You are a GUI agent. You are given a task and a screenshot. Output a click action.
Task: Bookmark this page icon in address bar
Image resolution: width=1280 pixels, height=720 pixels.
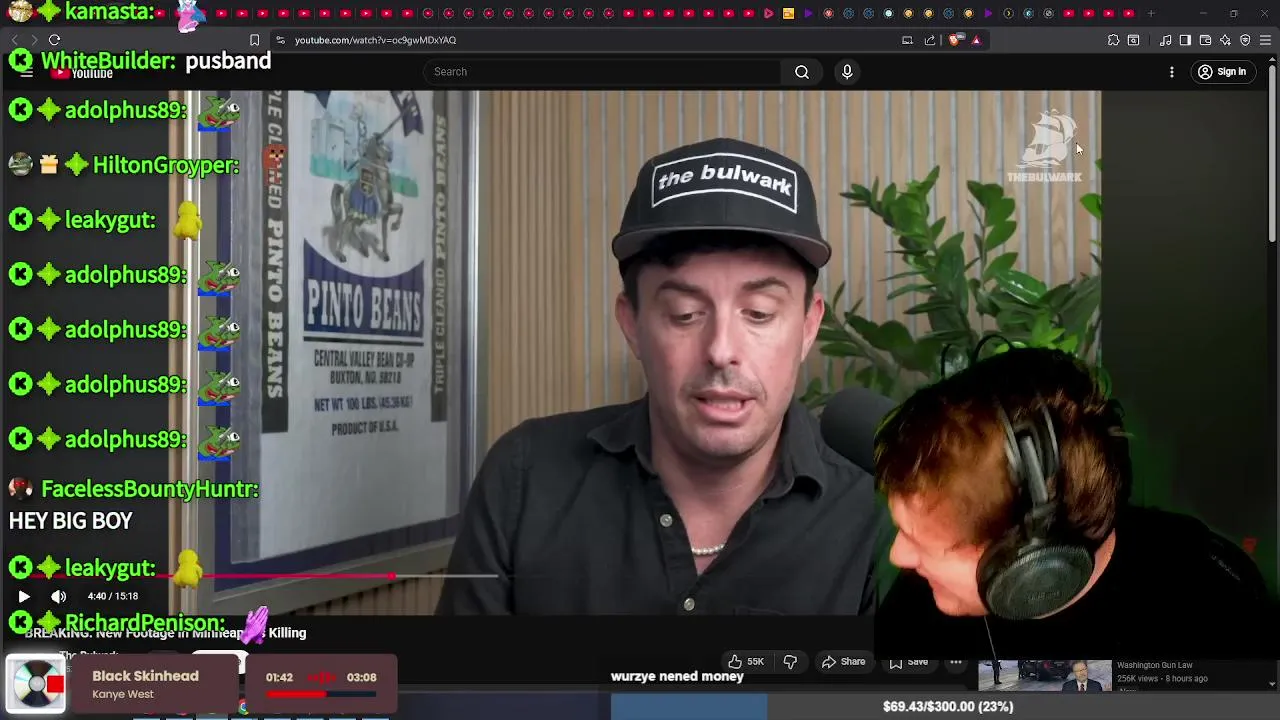point(254,40)
